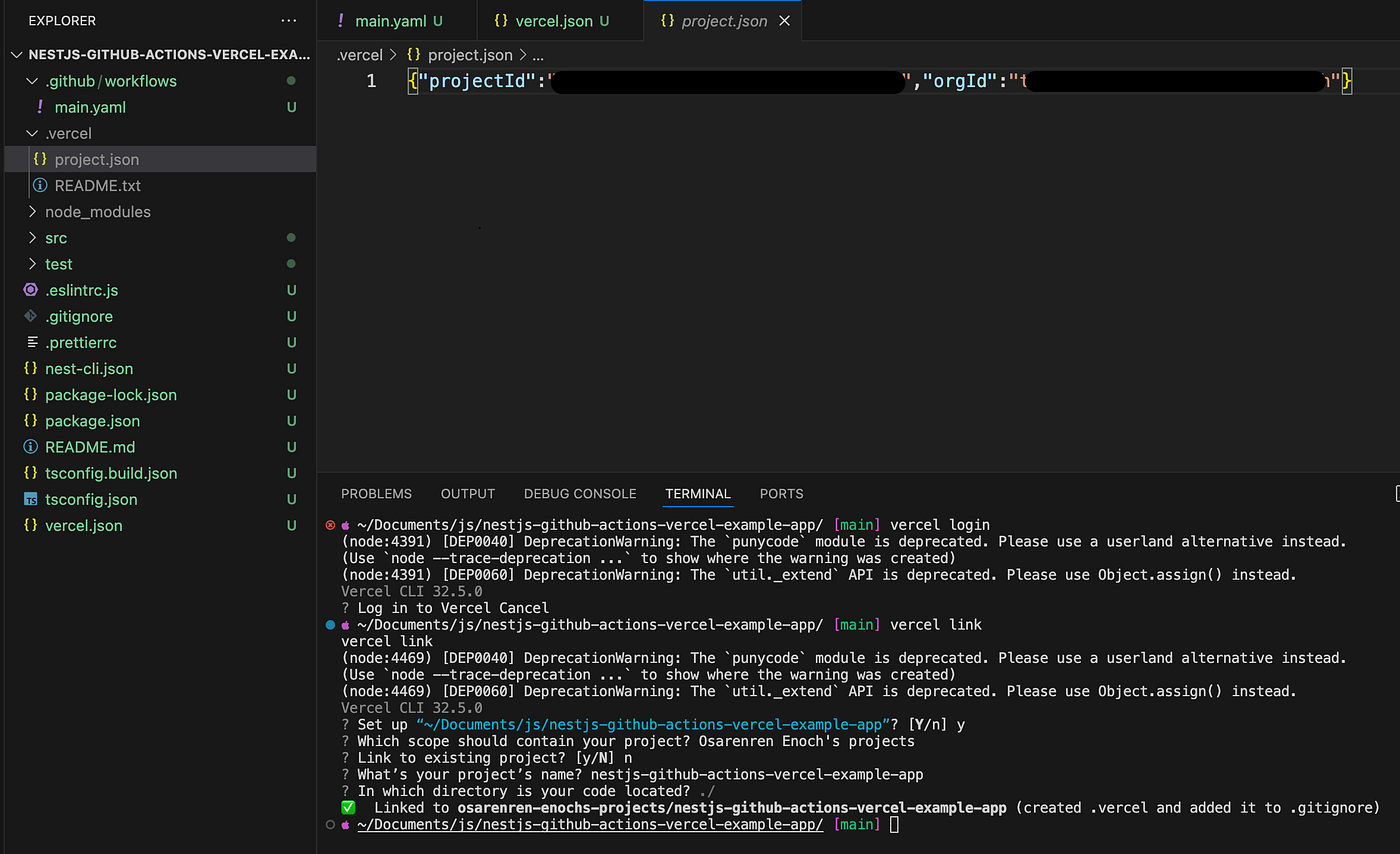Open the README.txt file name in Explorer
The image size is (1400, 854).
pos(98,185)
